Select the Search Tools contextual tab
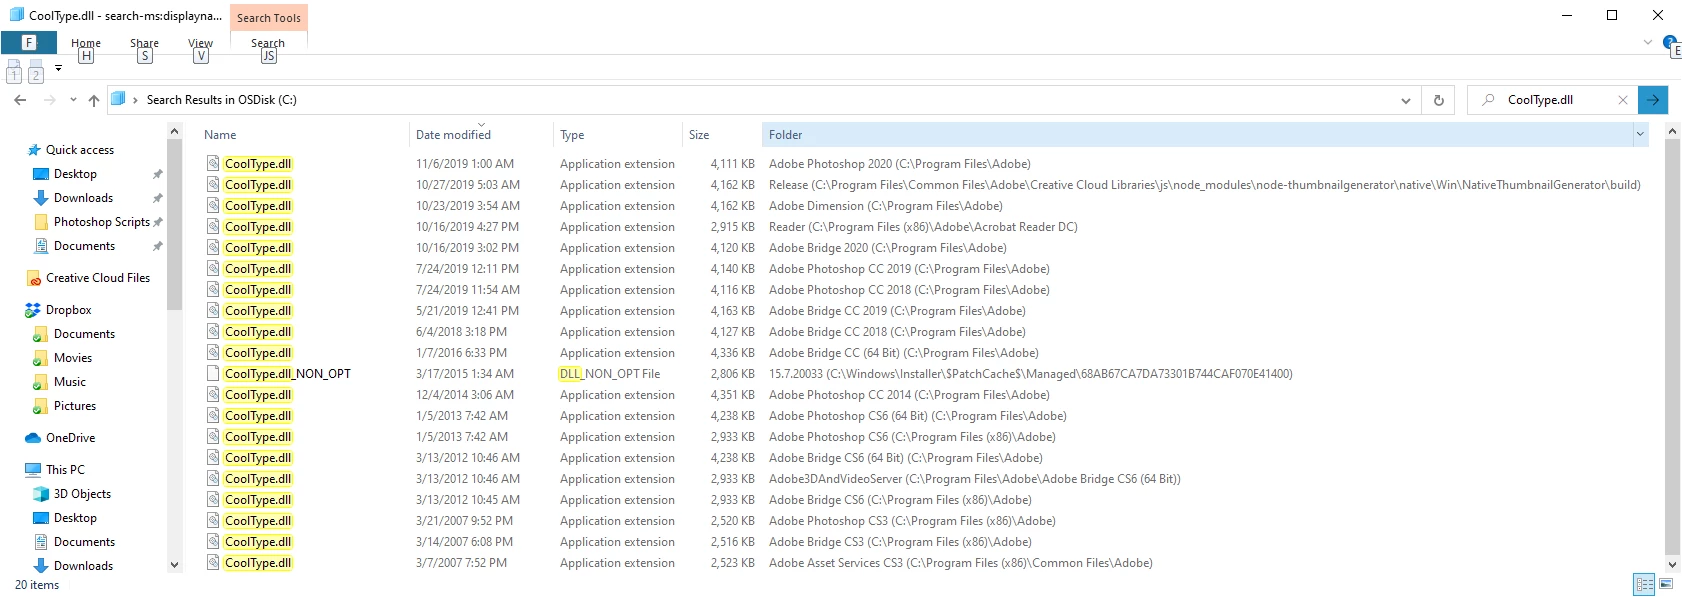 (x=269, y=18)
